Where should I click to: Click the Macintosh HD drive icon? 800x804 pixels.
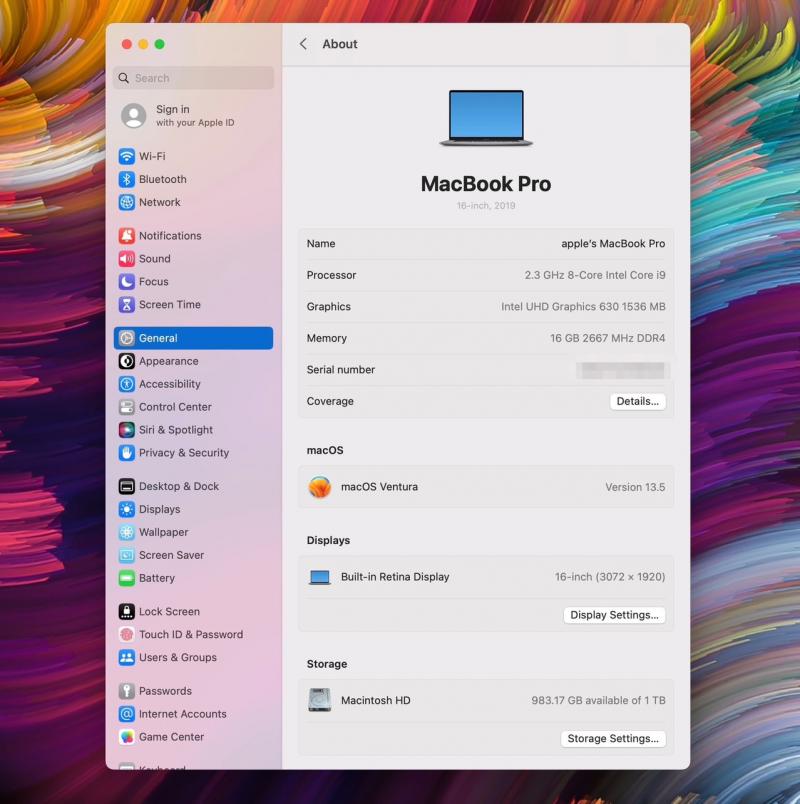[x=319, y=700]
